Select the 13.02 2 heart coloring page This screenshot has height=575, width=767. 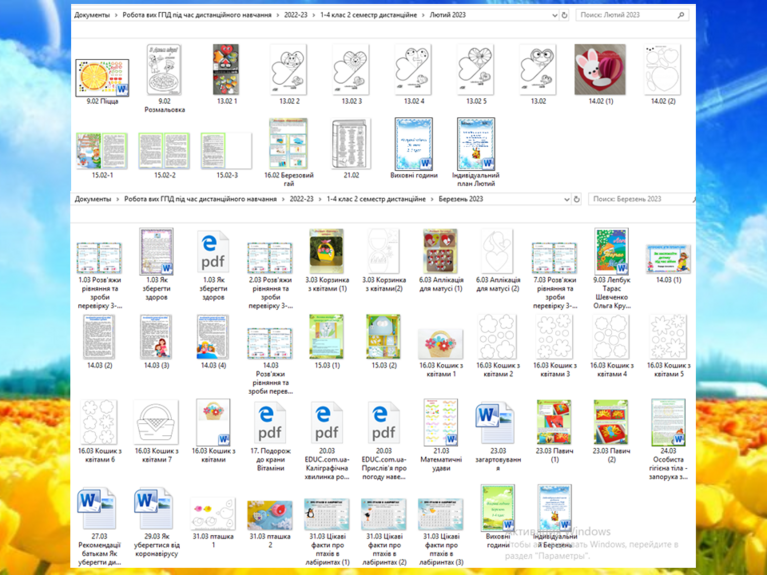[289, 69]
